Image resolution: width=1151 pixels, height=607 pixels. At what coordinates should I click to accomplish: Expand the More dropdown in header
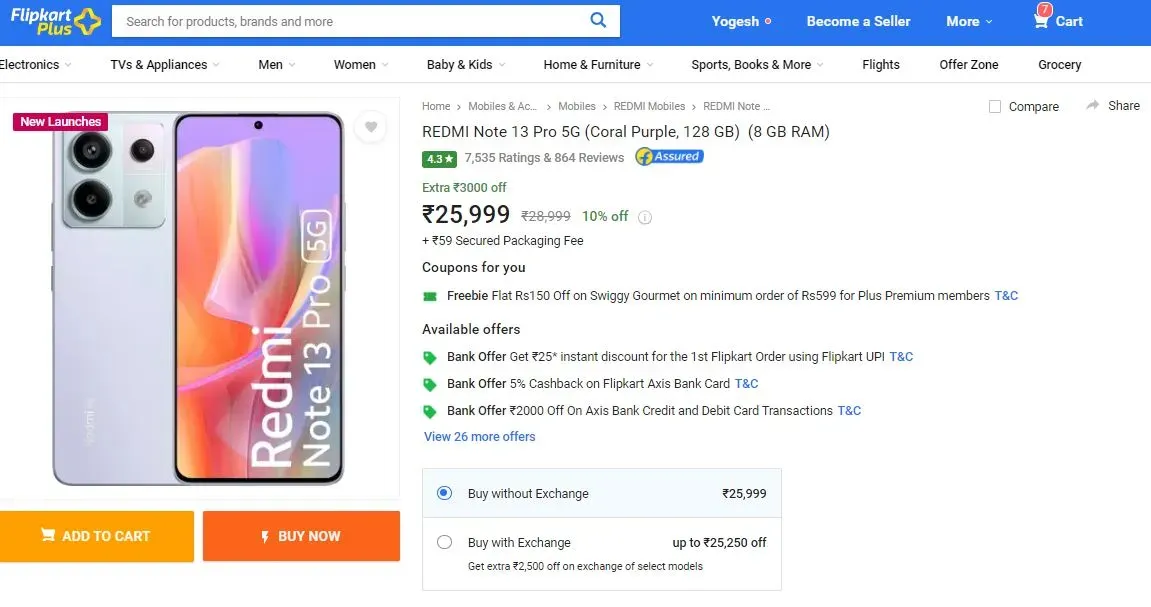pyautogui.click(x=969, y=21)
